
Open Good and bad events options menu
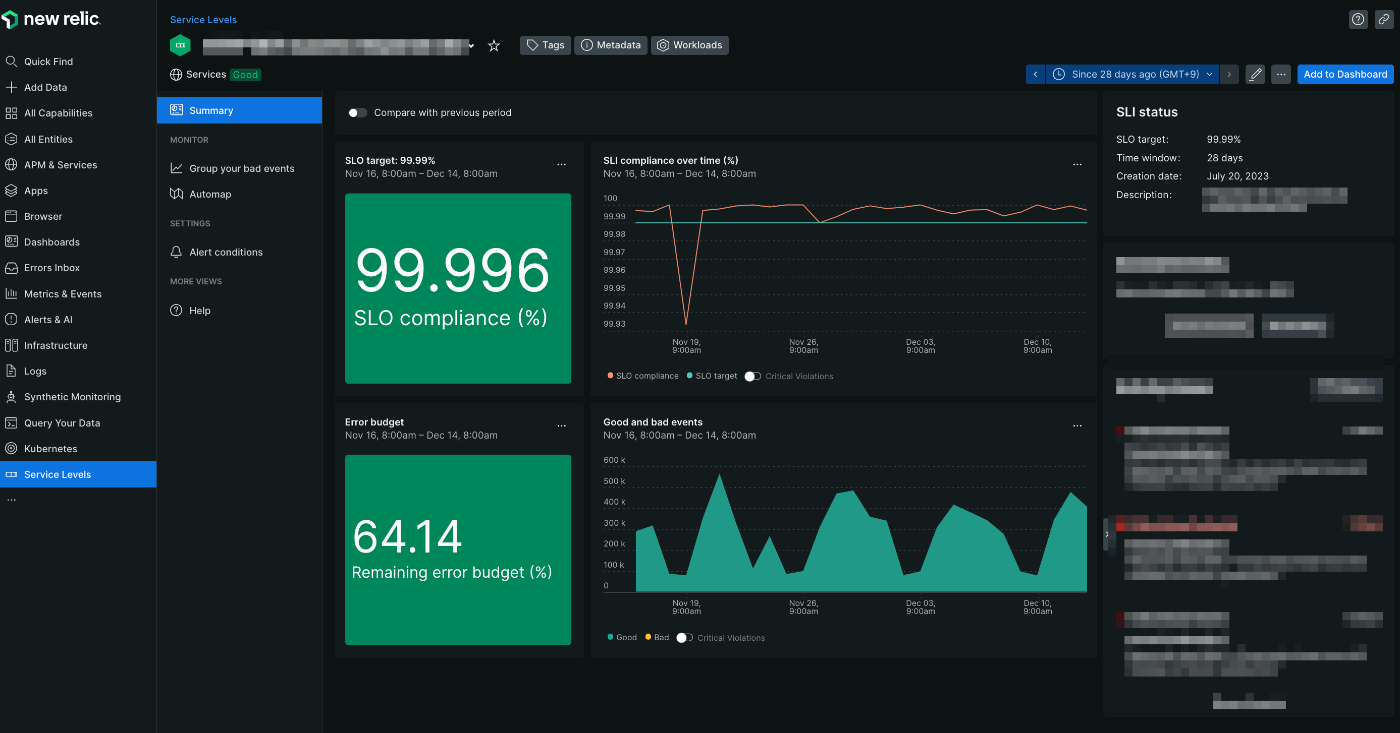pos(1077,425)
